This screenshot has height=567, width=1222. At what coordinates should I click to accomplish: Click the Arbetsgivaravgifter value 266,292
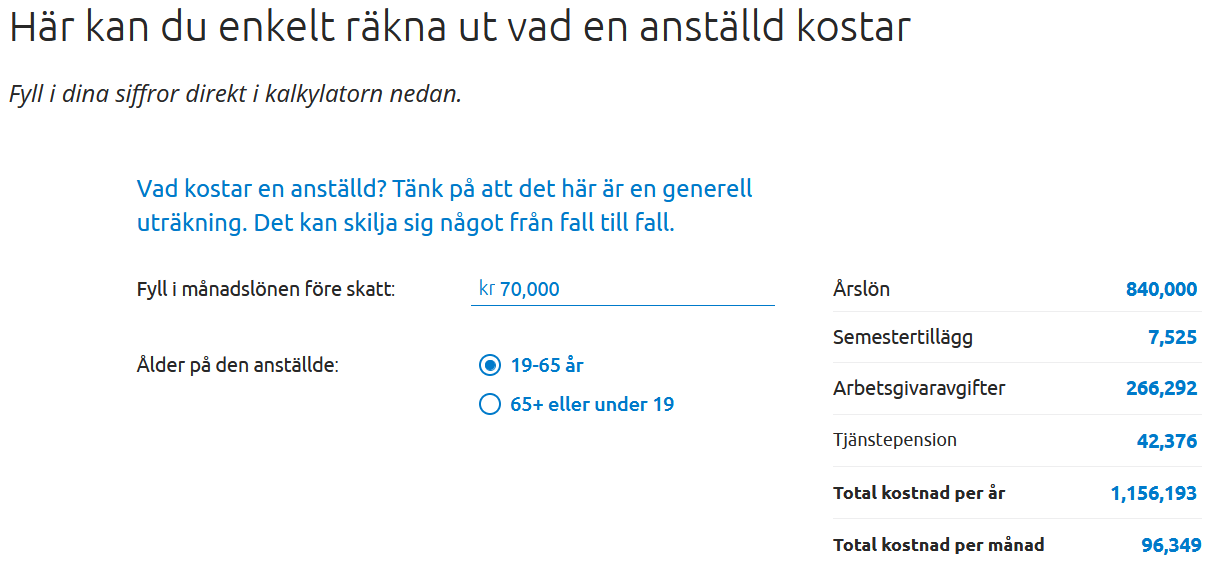tap(1161, 388)
